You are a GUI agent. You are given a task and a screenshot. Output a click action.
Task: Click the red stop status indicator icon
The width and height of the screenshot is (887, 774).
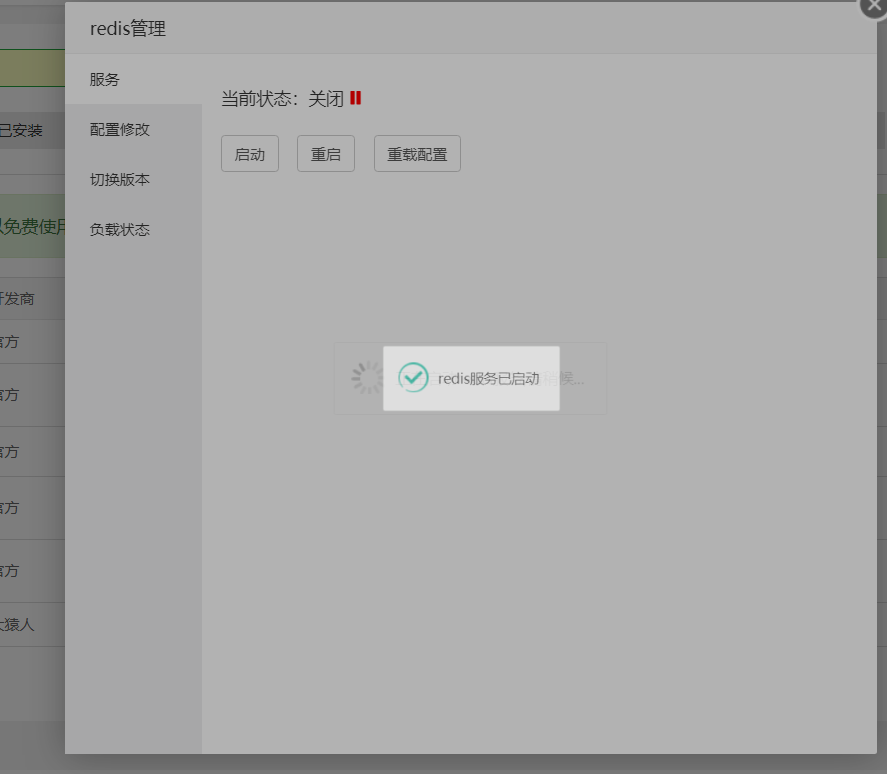[358, 98]
